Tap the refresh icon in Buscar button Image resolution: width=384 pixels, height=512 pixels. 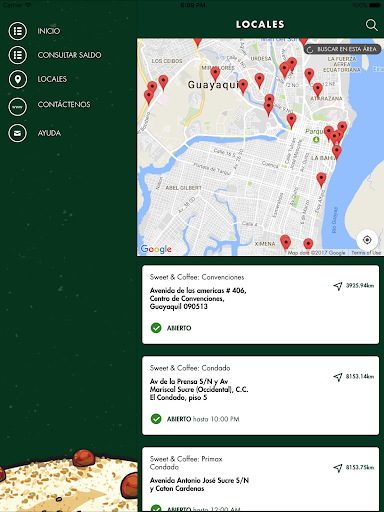[x=310, y=49]
